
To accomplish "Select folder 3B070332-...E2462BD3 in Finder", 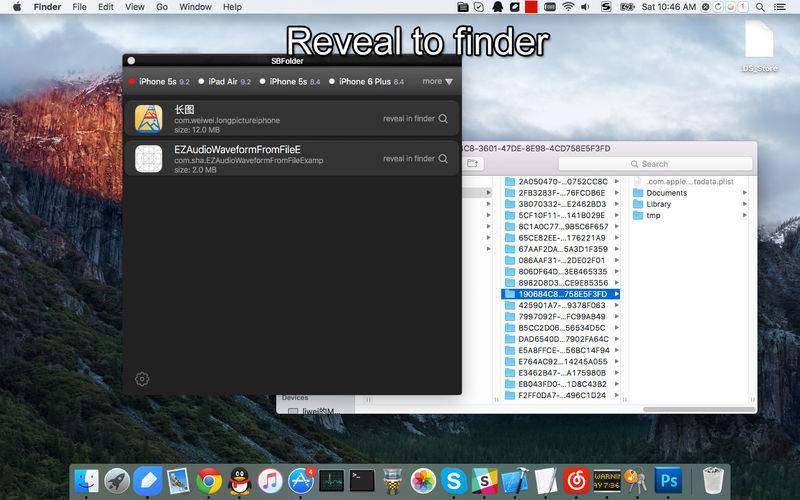I will (560, 204).
